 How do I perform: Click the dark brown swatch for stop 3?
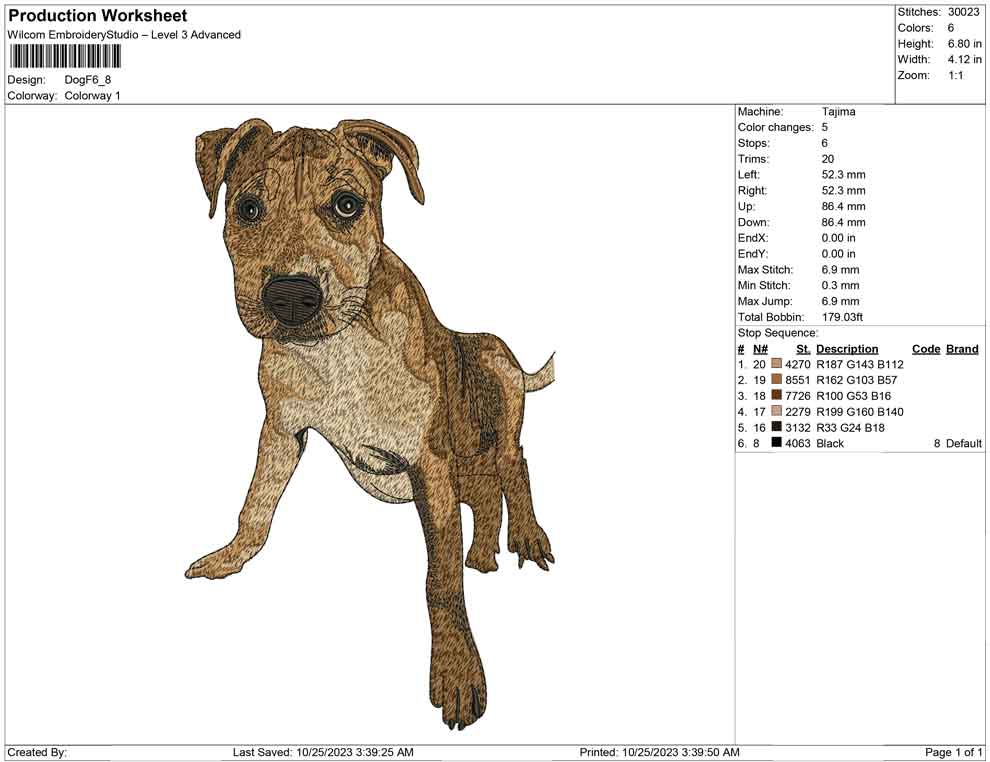[x=776, y=395]
